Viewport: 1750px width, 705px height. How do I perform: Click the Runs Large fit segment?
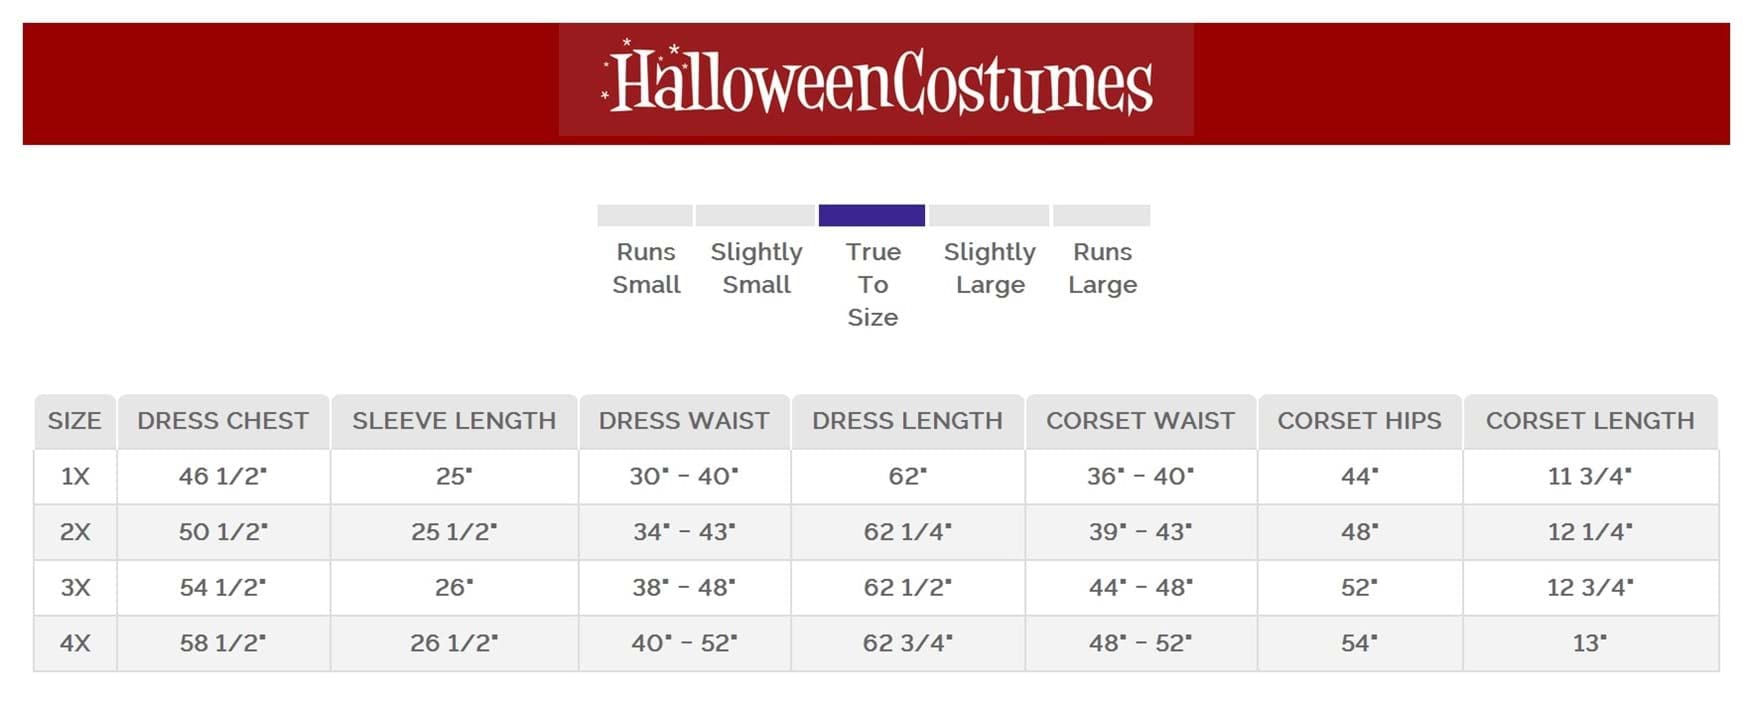pos(1101,215)
